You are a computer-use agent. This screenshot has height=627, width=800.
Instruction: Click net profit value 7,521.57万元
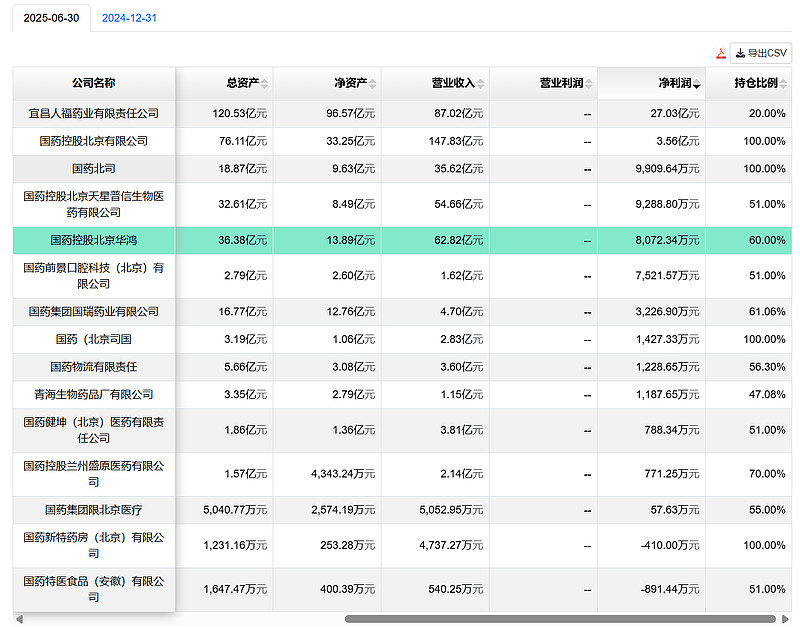667,275
